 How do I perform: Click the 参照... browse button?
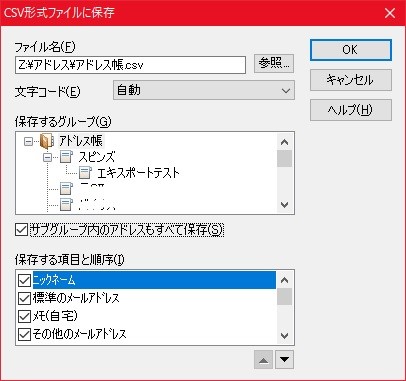pyautogui.click(x=274, y=63)
